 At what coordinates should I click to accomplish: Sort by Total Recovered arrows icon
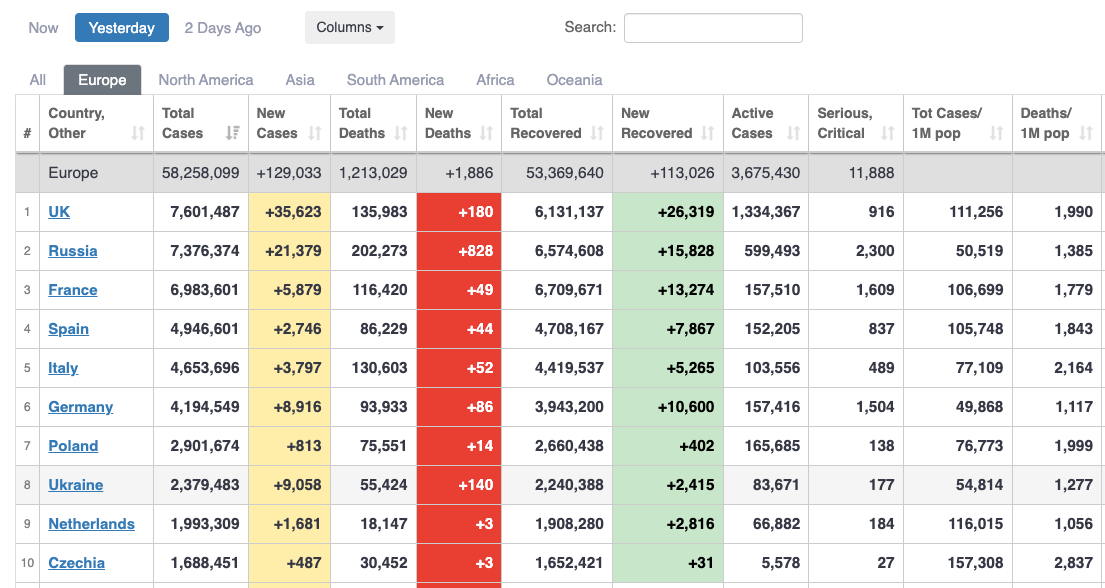597,133
